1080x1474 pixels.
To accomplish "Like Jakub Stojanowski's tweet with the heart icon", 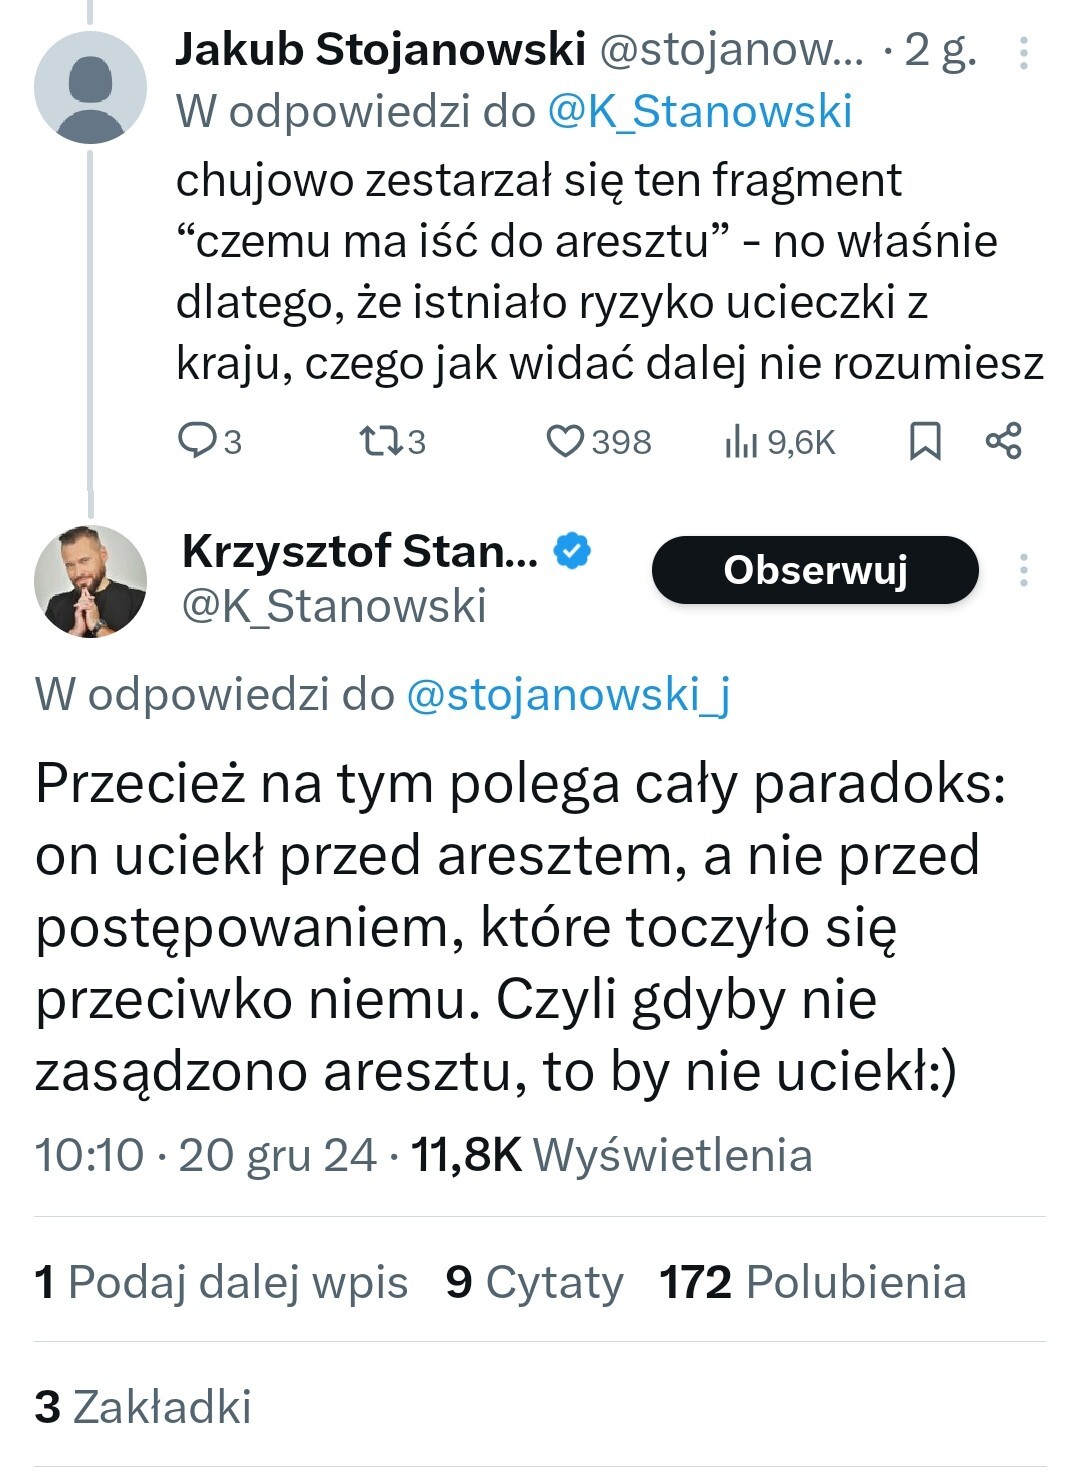I will 565,441.
